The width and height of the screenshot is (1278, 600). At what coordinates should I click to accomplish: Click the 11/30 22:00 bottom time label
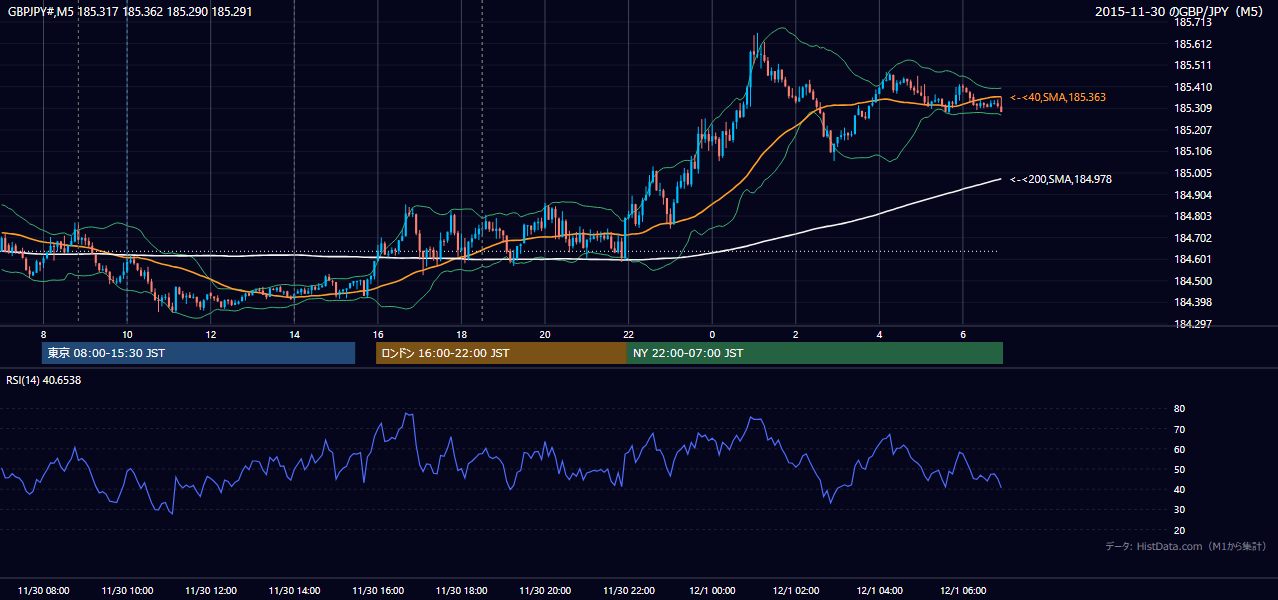point(628,591)
